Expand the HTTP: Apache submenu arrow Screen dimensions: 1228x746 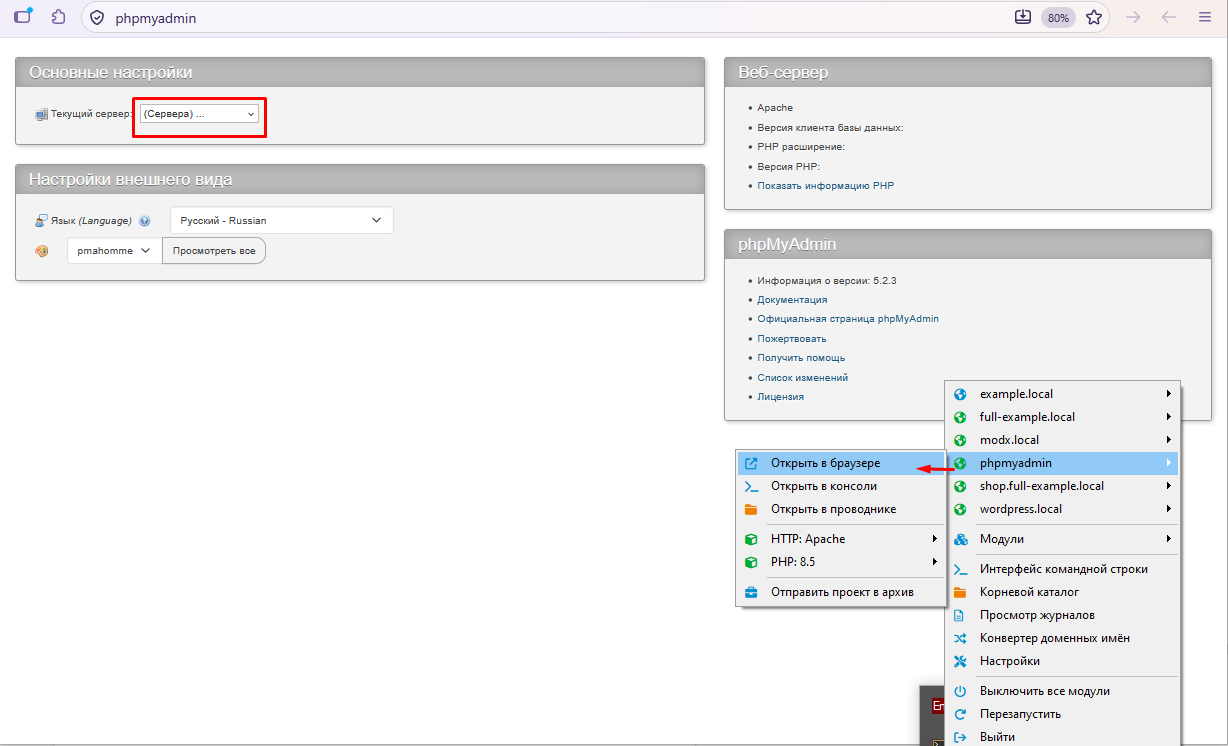point(933,539)
